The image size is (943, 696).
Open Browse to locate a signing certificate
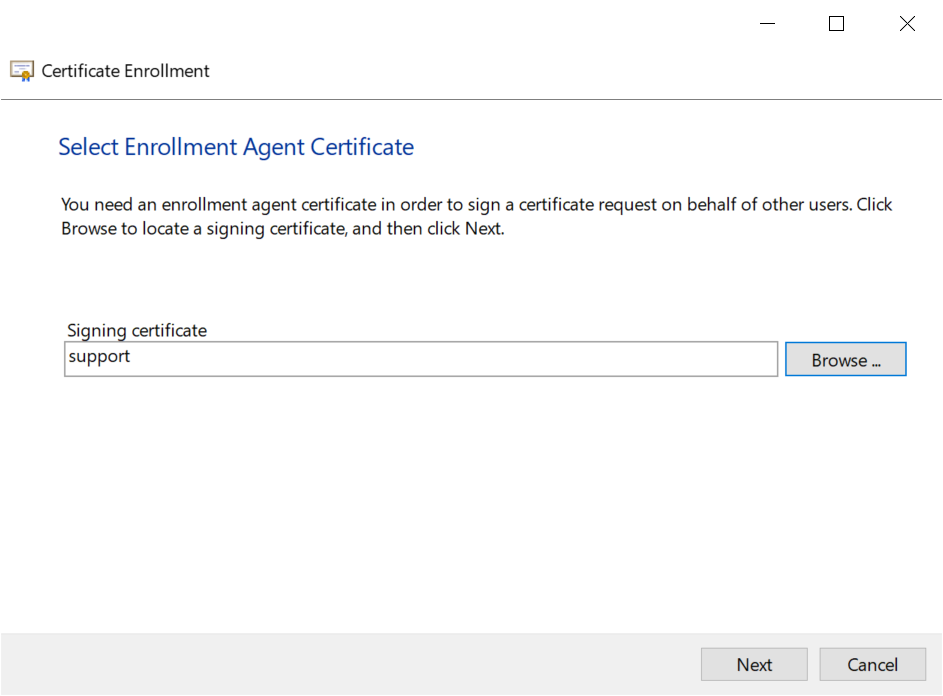coord(845,360)
